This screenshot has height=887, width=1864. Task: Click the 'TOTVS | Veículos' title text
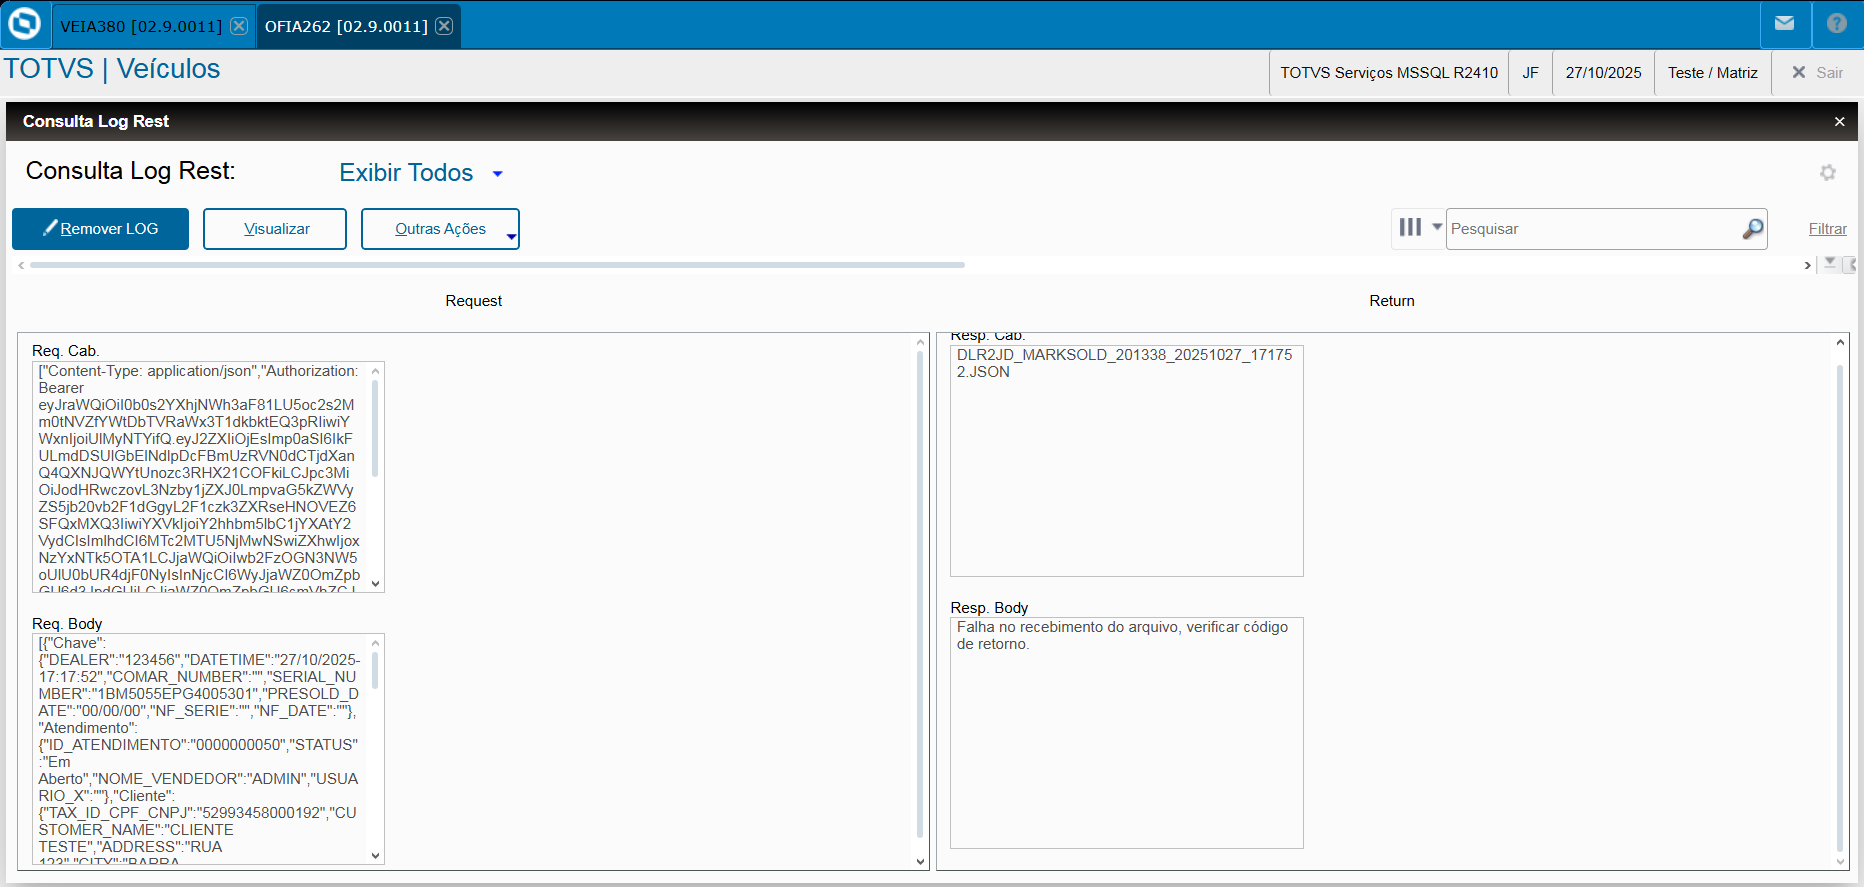(x=112, y=69)
